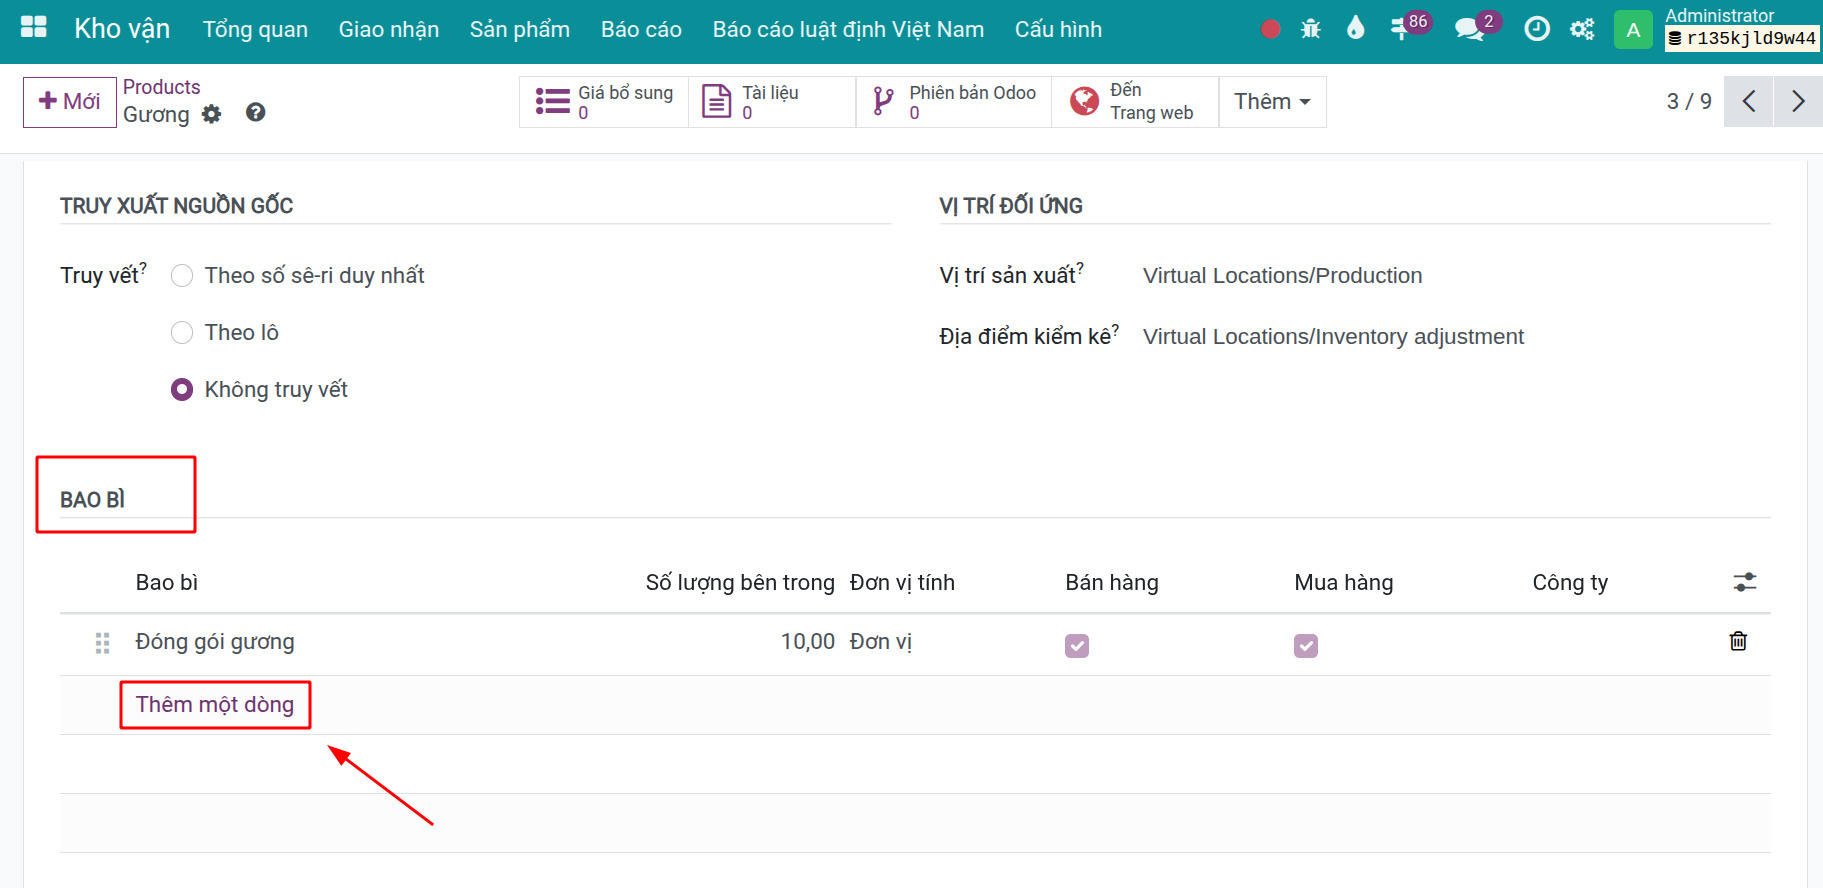Toggle Mua hàng checkbox for Đóng gói gương
The image size is (1823, 888).
(x=1306, y=646)
